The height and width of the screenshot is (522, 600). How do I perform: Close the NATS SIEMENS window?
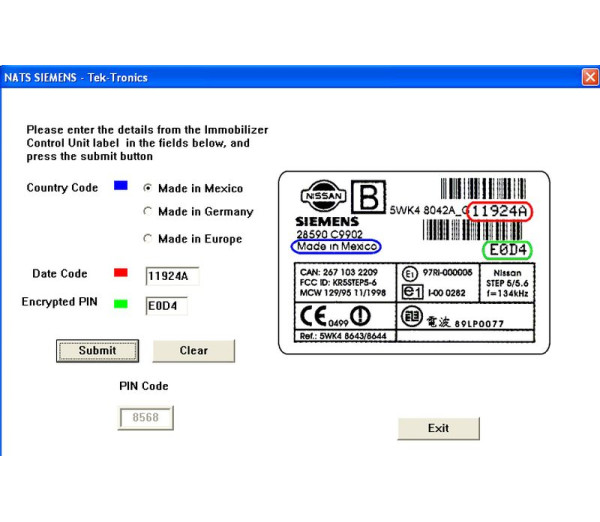[x=589, y=77]
